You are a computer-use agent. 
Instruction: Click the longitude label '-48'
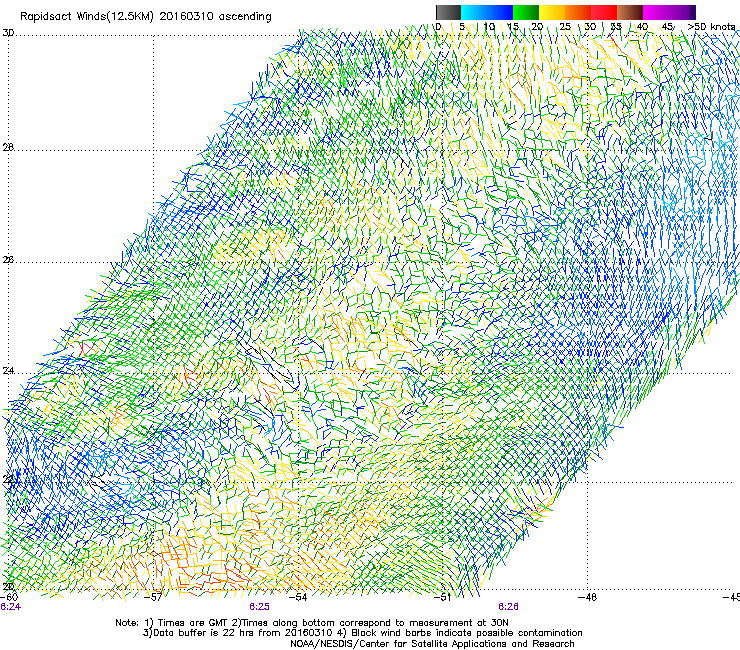pos(587,597)
